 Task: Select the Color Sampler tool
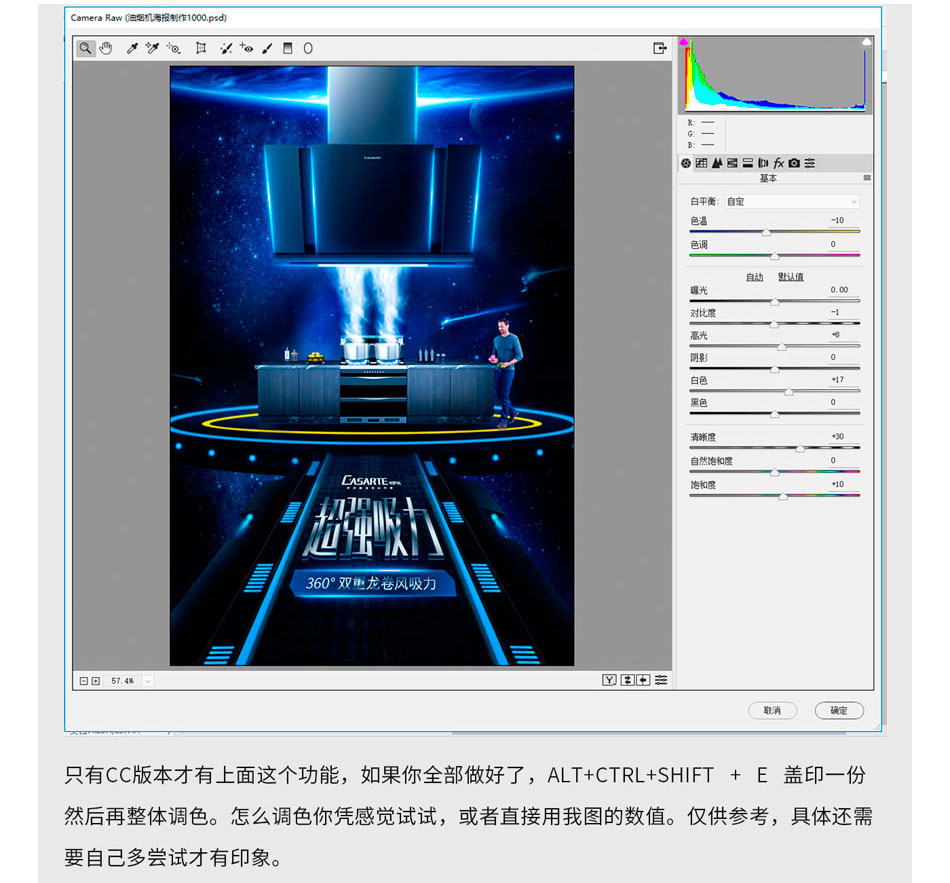pyautogui.click(x=152, y=48)
